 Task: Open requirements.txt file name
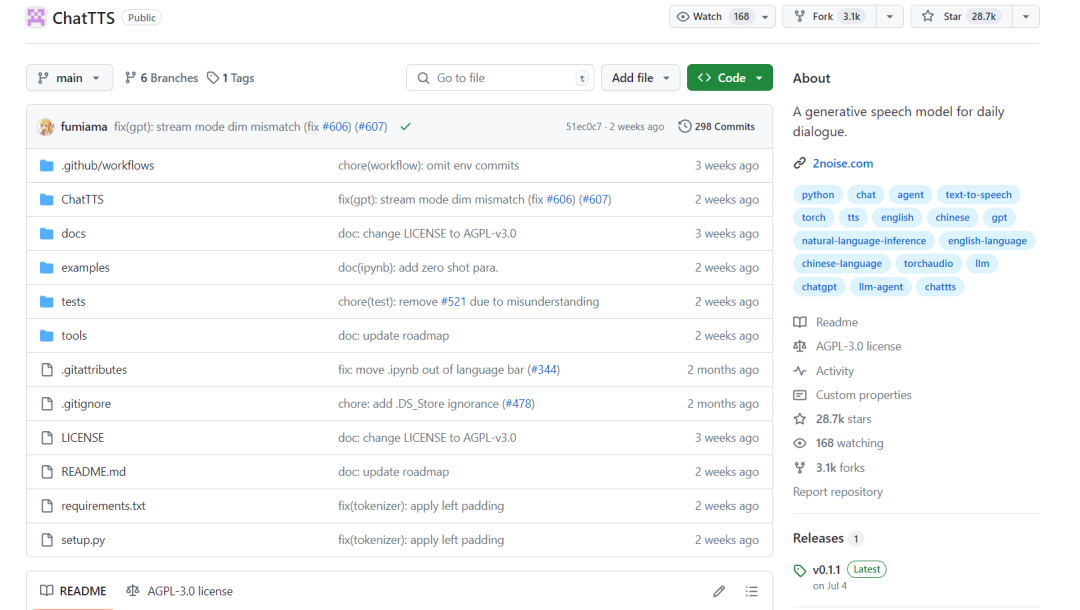[103, 506]
